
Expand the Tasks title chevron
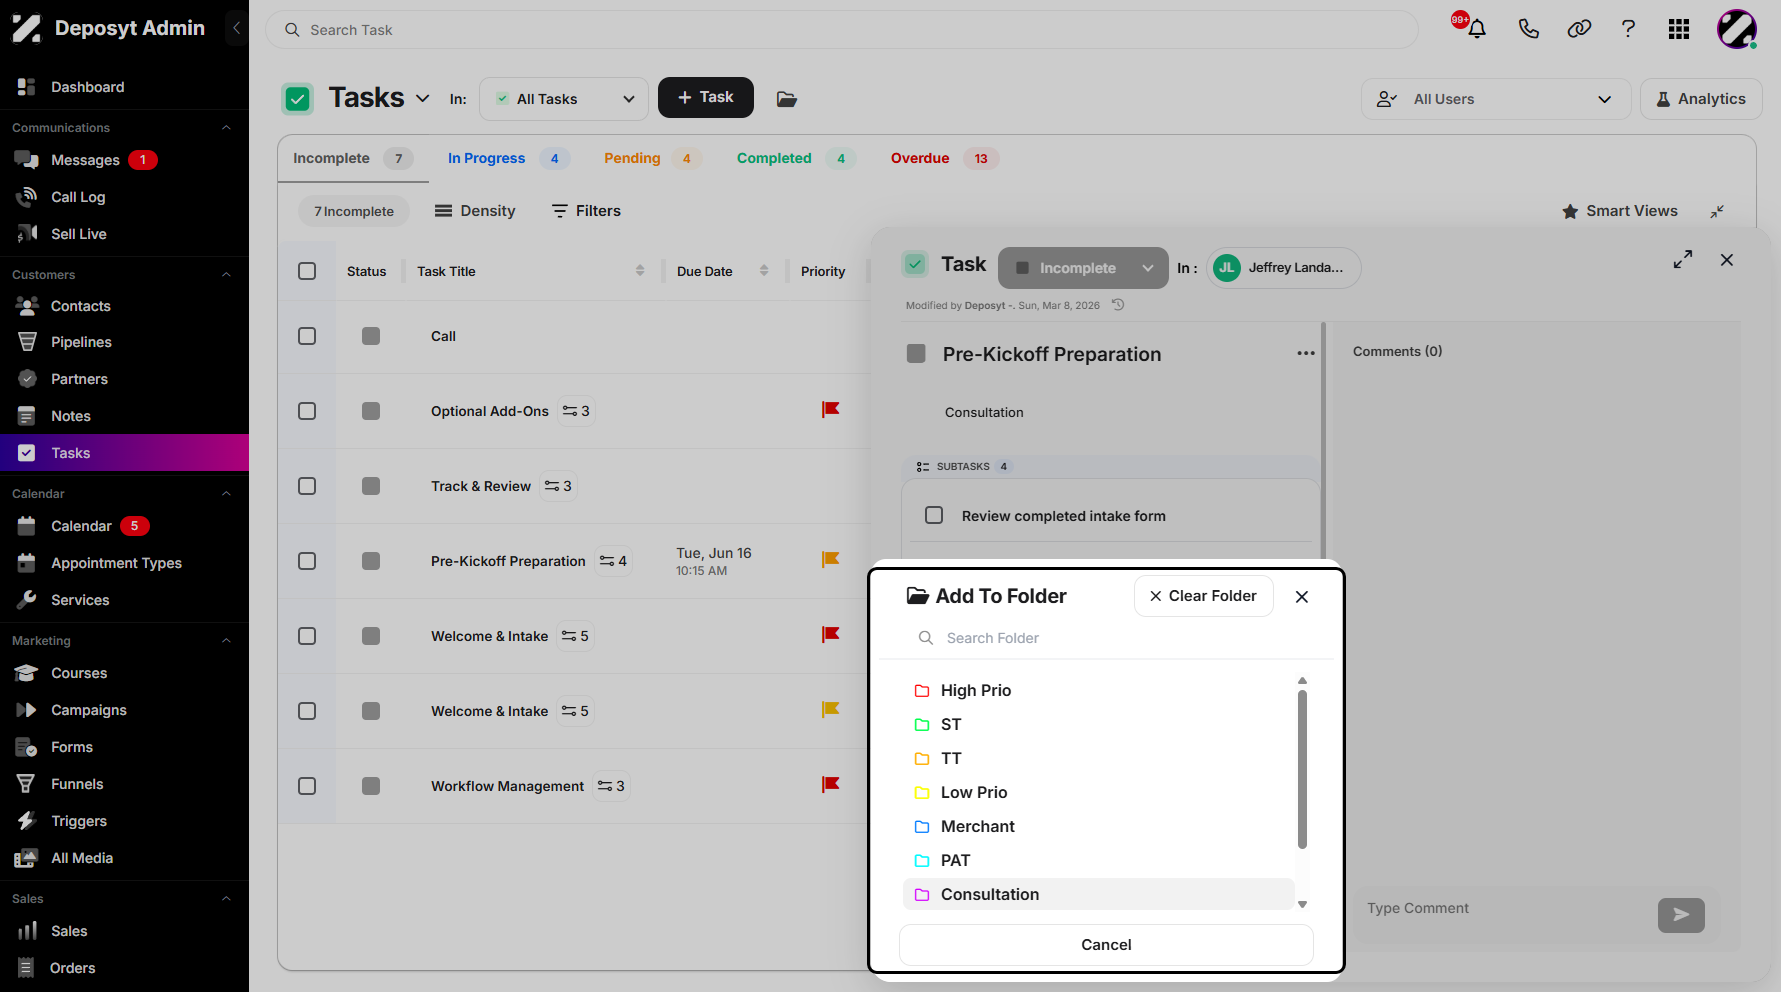tap(423, 98)
